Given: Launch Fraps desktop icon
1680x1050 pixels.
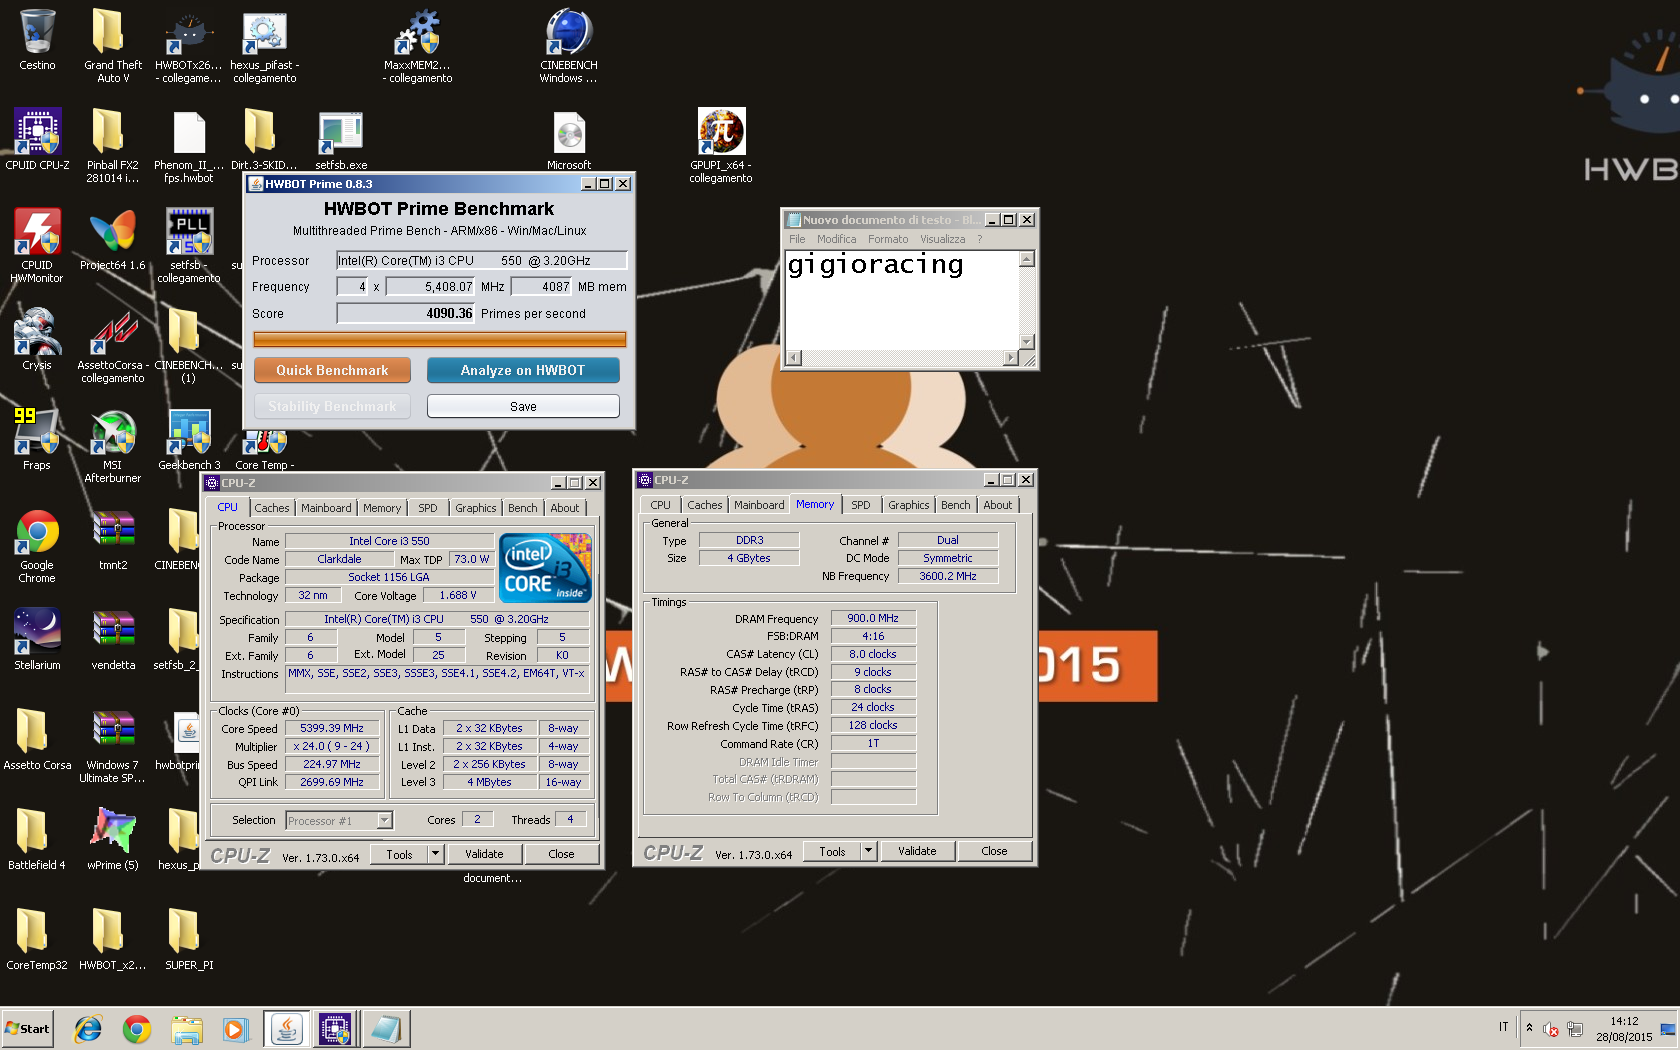Looking at the screenshot, I should pos(37,440).
